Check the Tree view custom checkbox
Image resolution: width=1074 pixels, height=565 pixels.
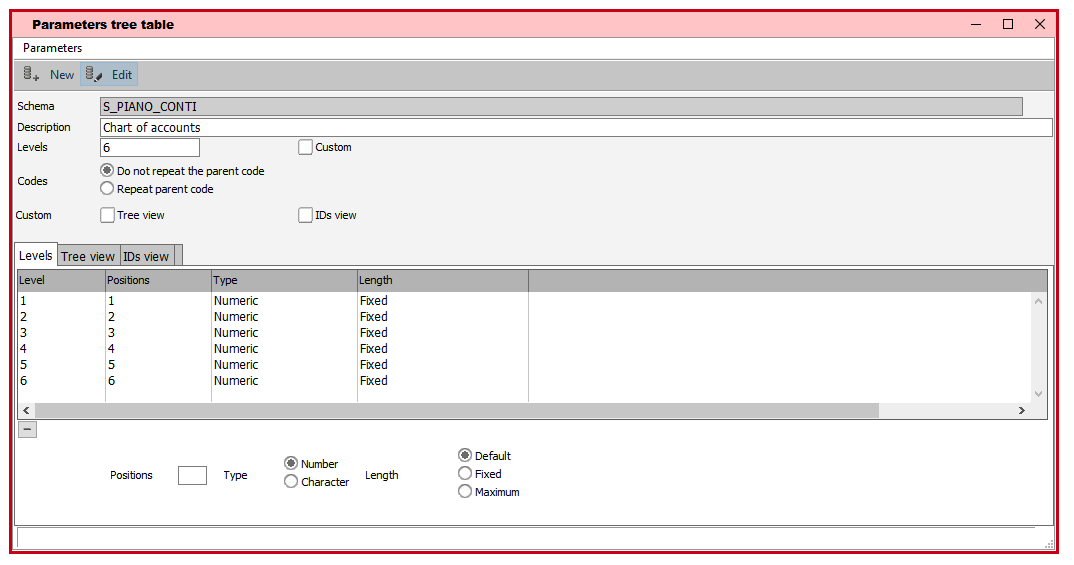(x=108, y=215)
